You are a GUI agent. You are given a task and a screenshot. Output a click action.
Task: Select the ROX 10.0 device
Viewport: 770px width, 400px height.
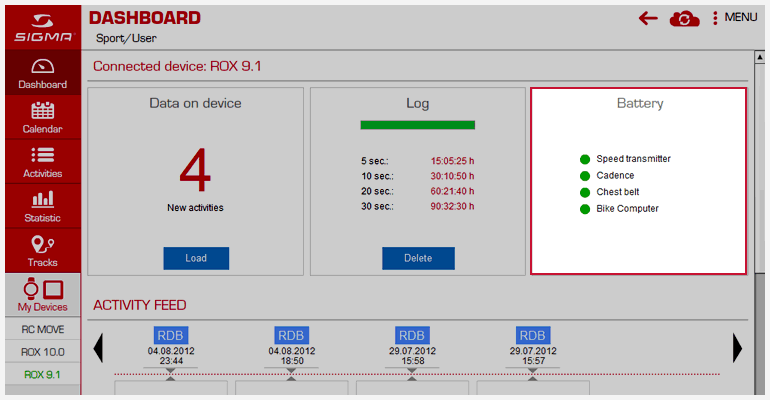coord(43,351)
